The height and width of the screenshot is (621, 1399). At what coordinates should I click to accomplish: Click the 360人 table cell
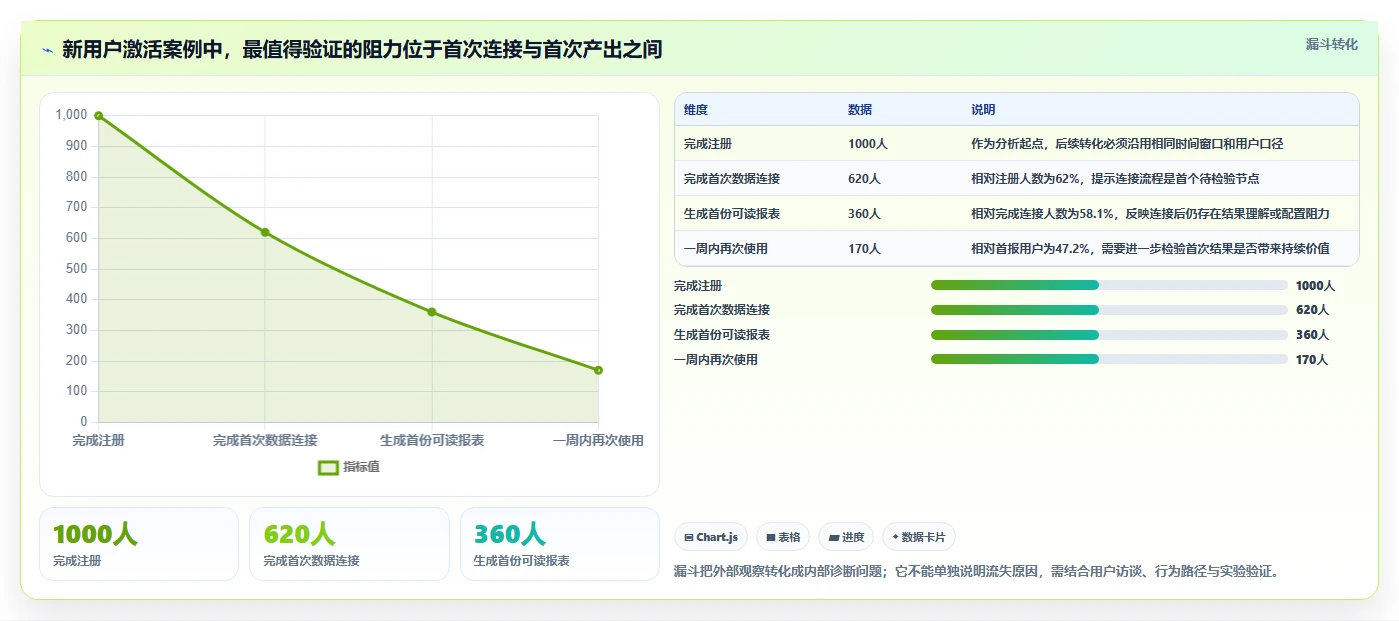[864, 214]
